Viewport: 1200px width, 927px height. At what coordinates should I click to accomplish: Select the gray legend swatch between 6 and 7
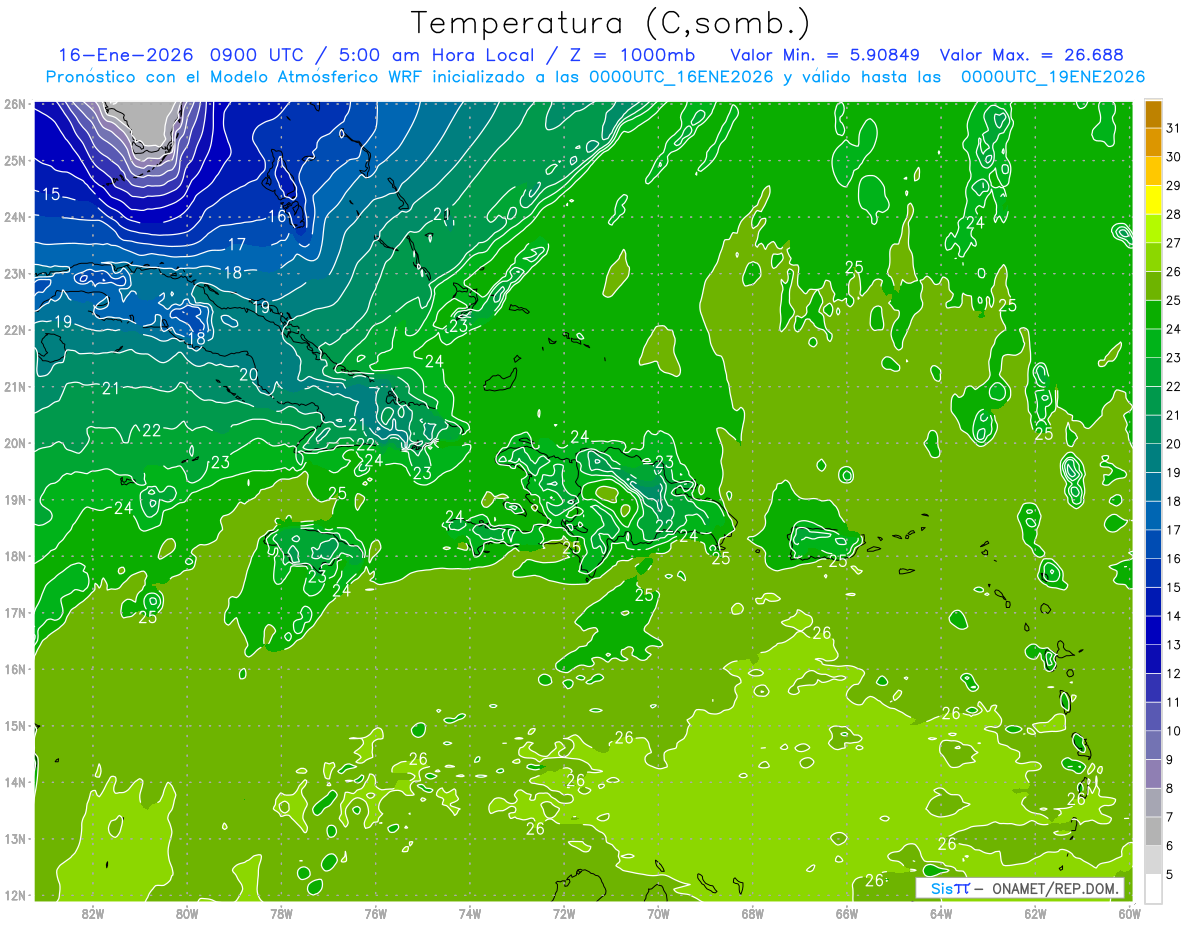click(1154, 831)
